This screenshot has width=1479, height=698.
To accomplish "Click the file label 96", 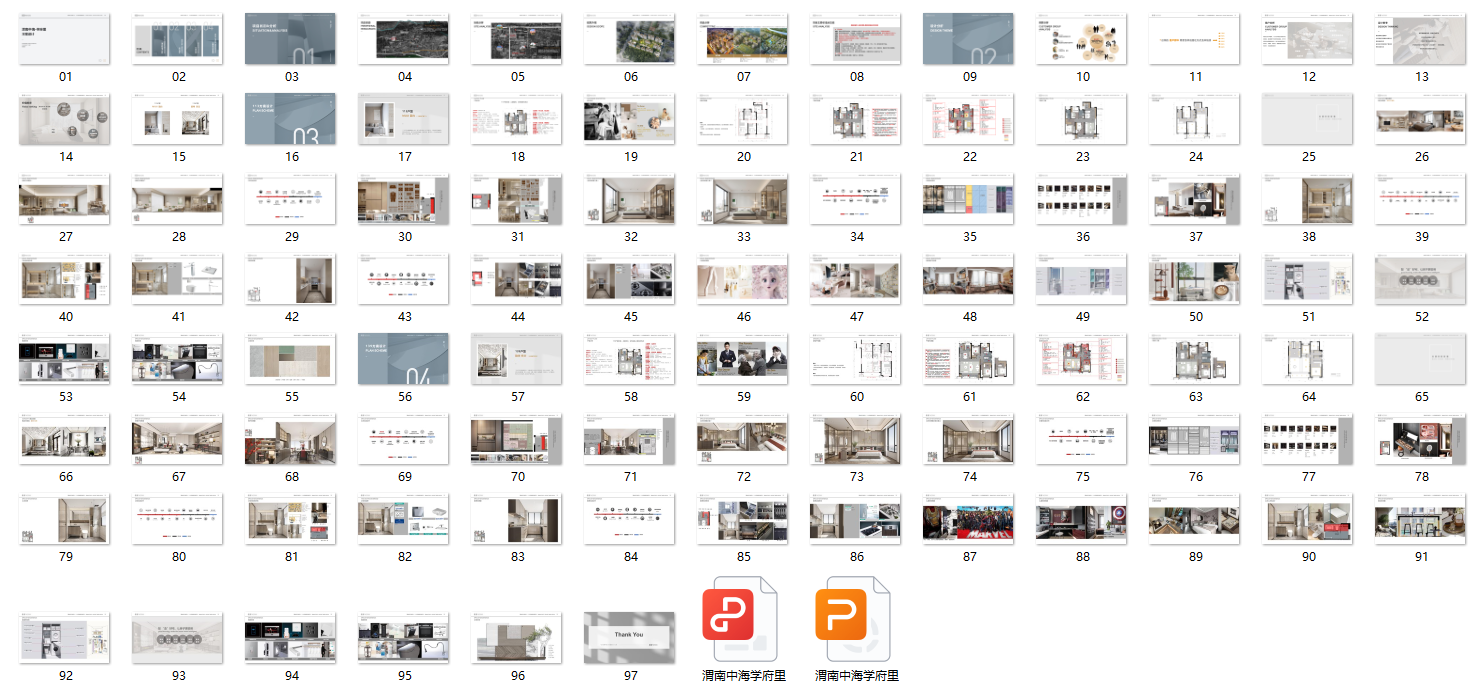I will click(x=518, y=675).
